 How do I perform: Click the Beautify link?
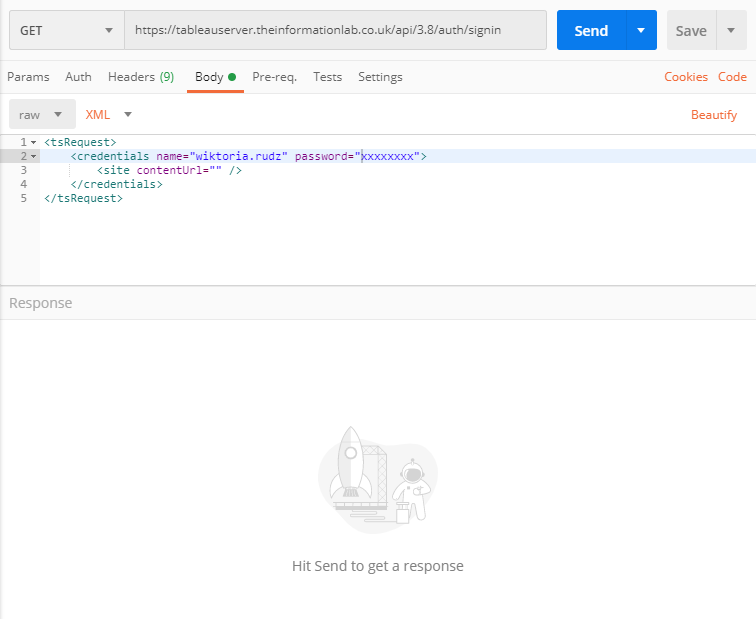pos(714,115)
